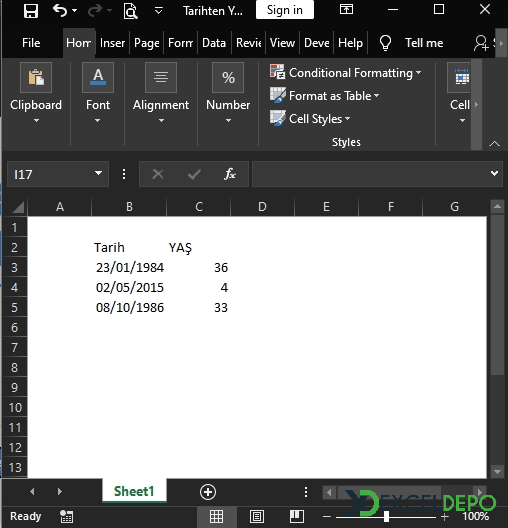The width and height of the screenshot is (508, 528).
Task: Switch to Page Break Preview view
Action: click(297, 516)
